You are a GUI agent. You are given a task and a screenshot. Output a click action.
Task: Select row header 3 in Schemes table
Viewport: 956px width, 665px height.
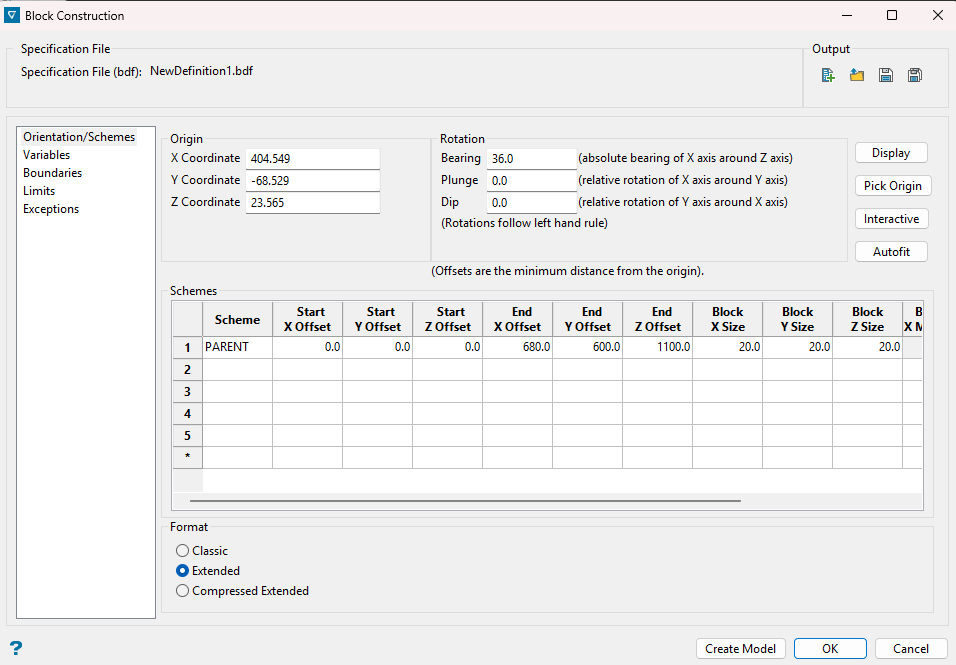coord(188,392)
